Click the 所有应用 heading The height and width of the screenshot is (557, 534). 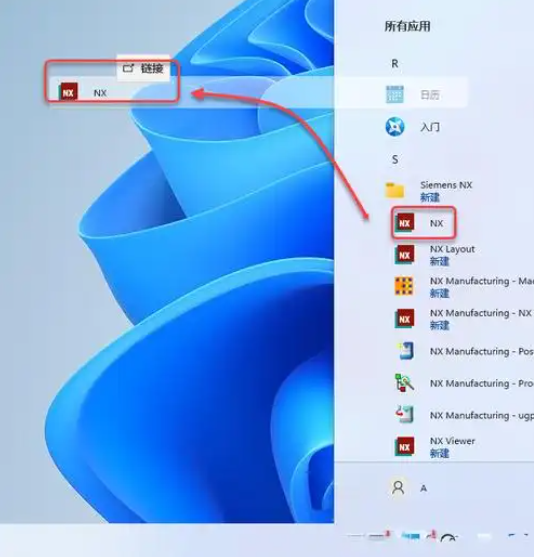tap(408, 26)
